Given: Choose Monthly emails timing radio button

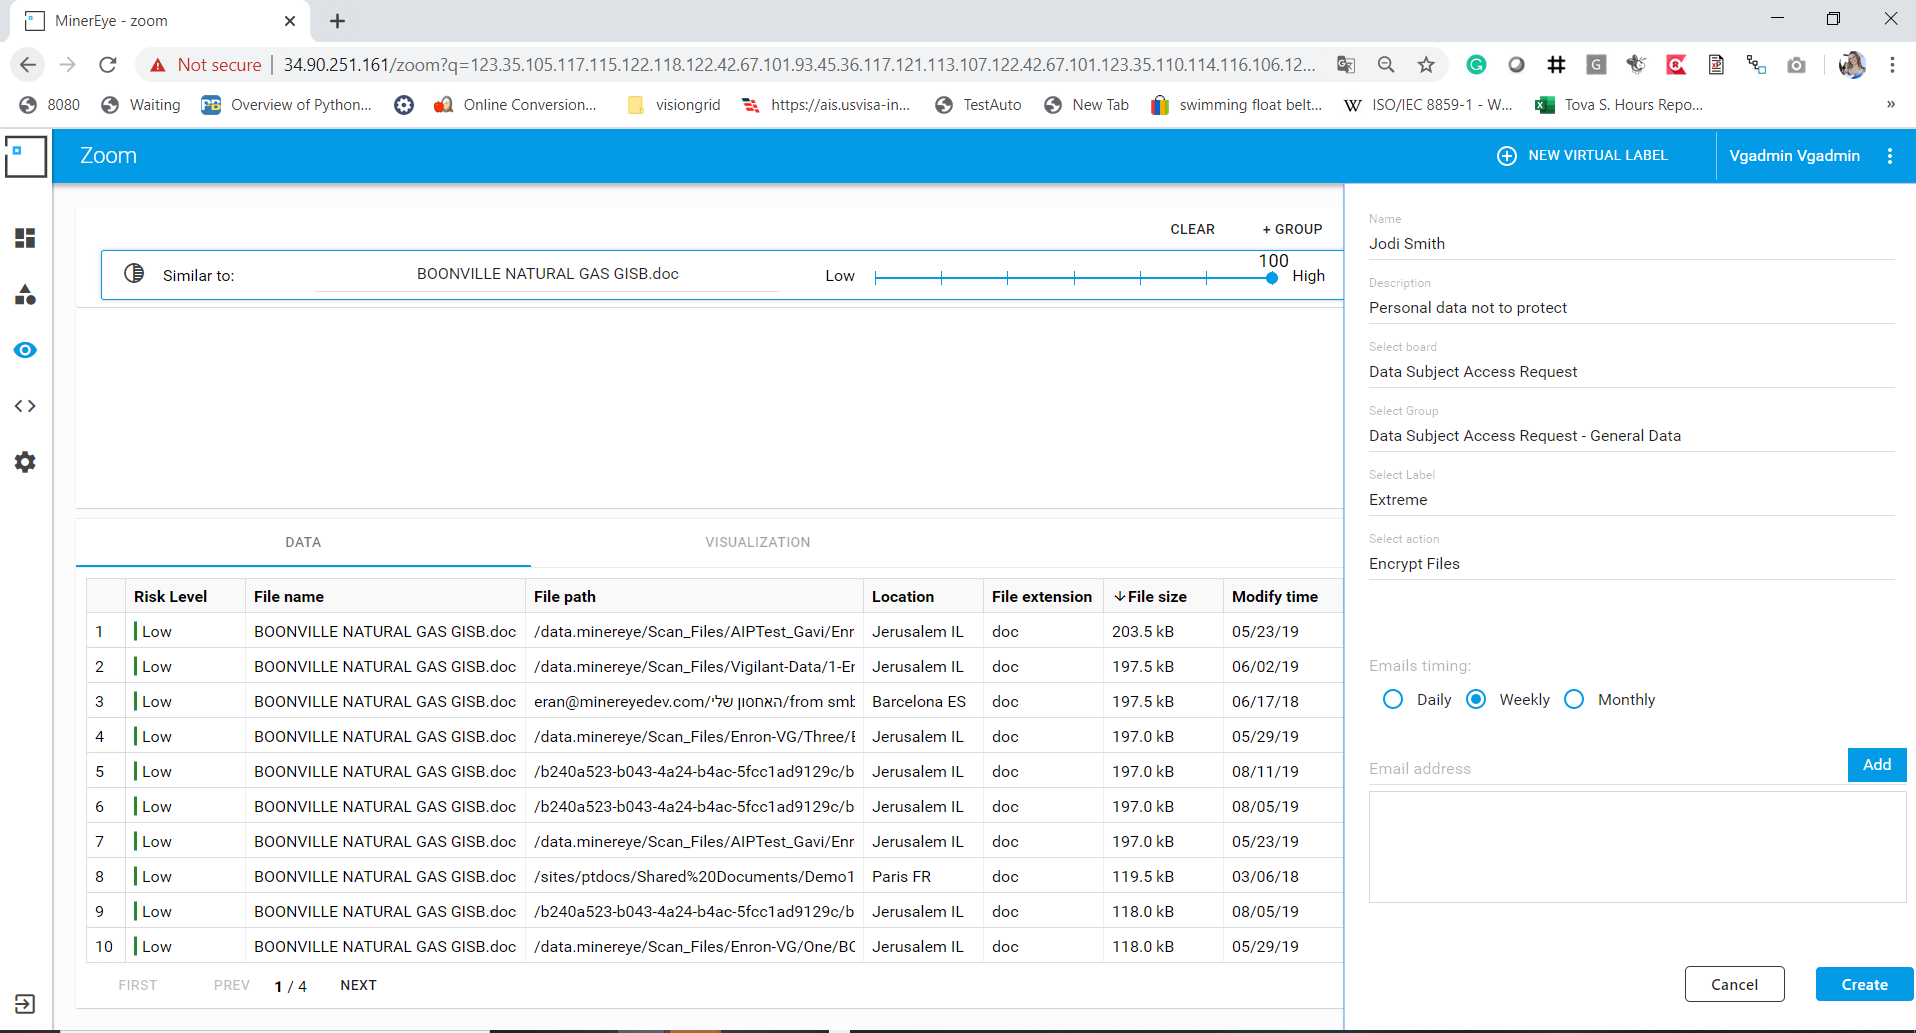Looking at the screenshot, I should (x=1574, y=700).
